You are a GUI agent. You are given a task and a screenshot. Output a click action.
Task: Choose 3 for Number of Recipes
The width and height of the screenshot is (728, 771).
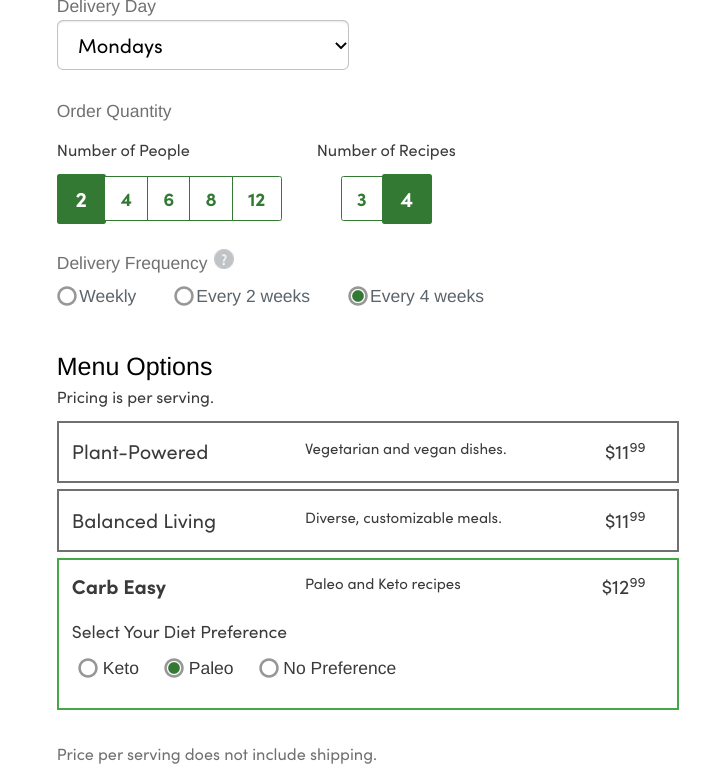[x=362, y=199]
